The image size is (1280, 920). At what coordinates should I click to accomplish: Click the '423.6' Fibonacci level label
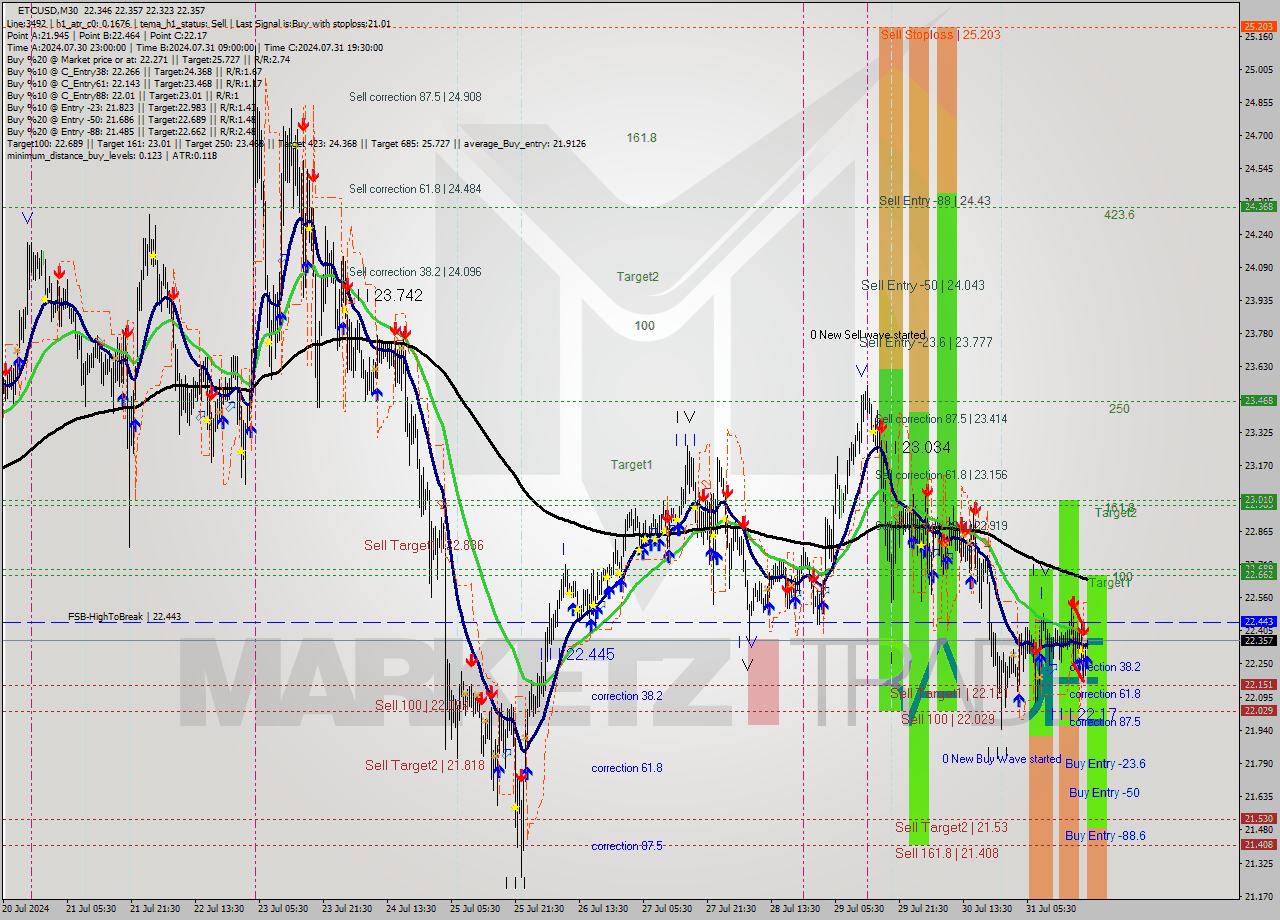1119,214
